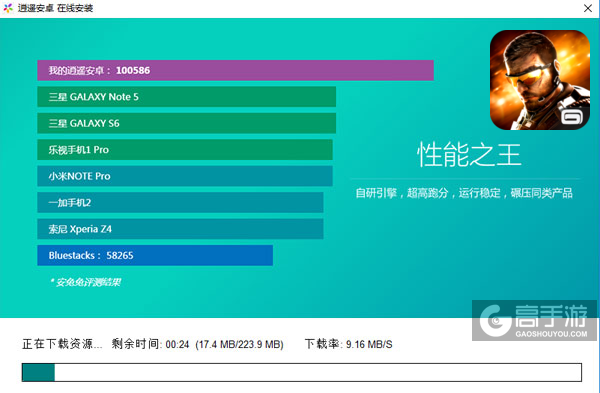Screen dimensions: 600x393
Task: Close the 逍遥安卓 online installer window
Action: click(x=588, y=8)
